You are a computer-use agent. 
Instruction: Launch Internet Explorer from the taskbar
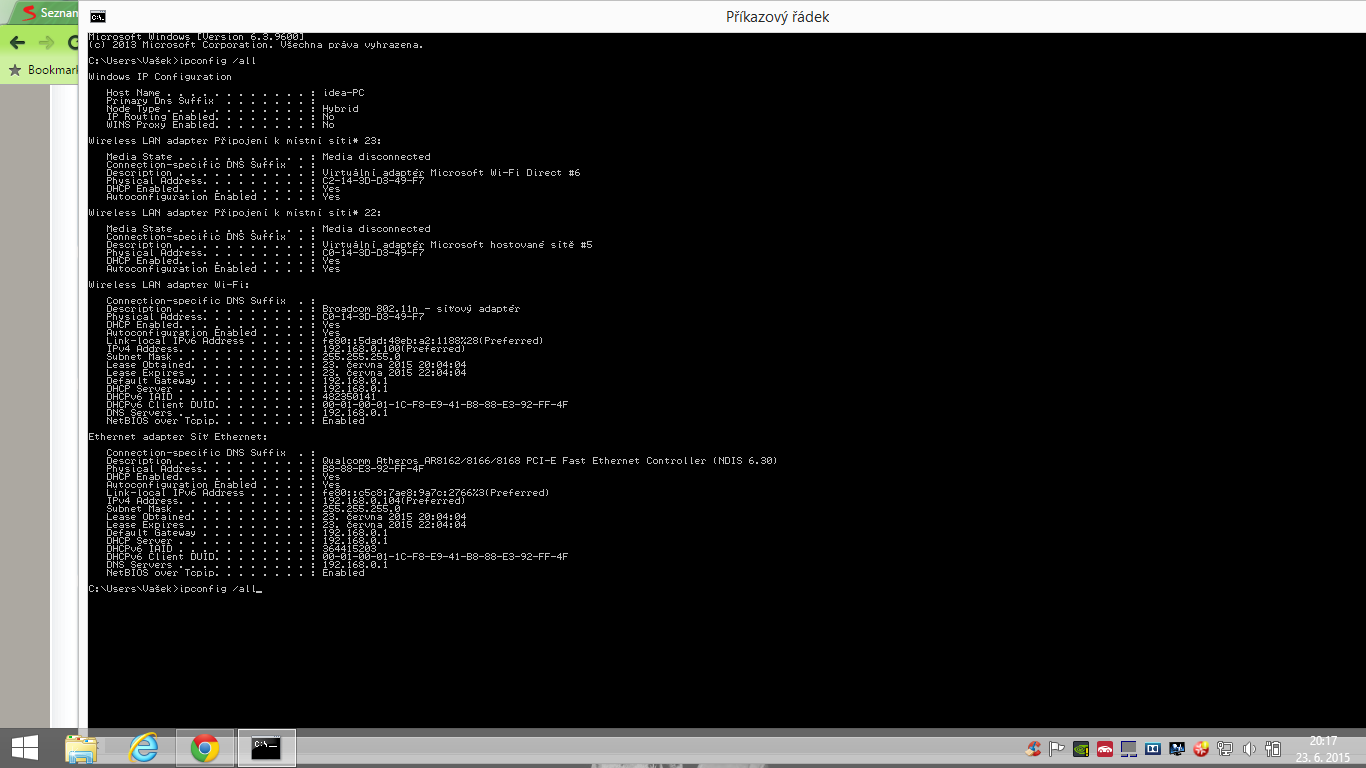pyautogui.click(x=144, y=747)
